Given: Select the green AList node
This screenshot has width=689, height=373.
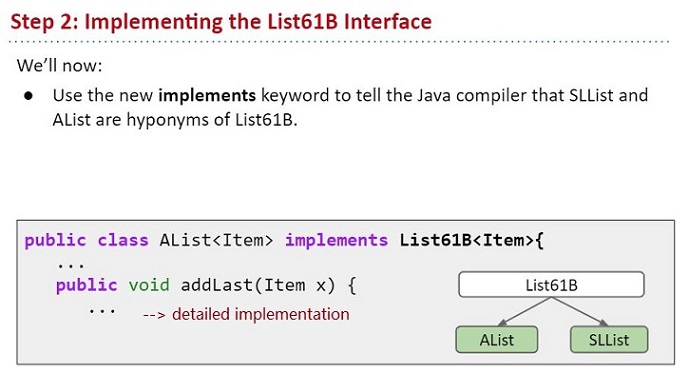Looking at the screenshot, I should [x=497, y=340].
